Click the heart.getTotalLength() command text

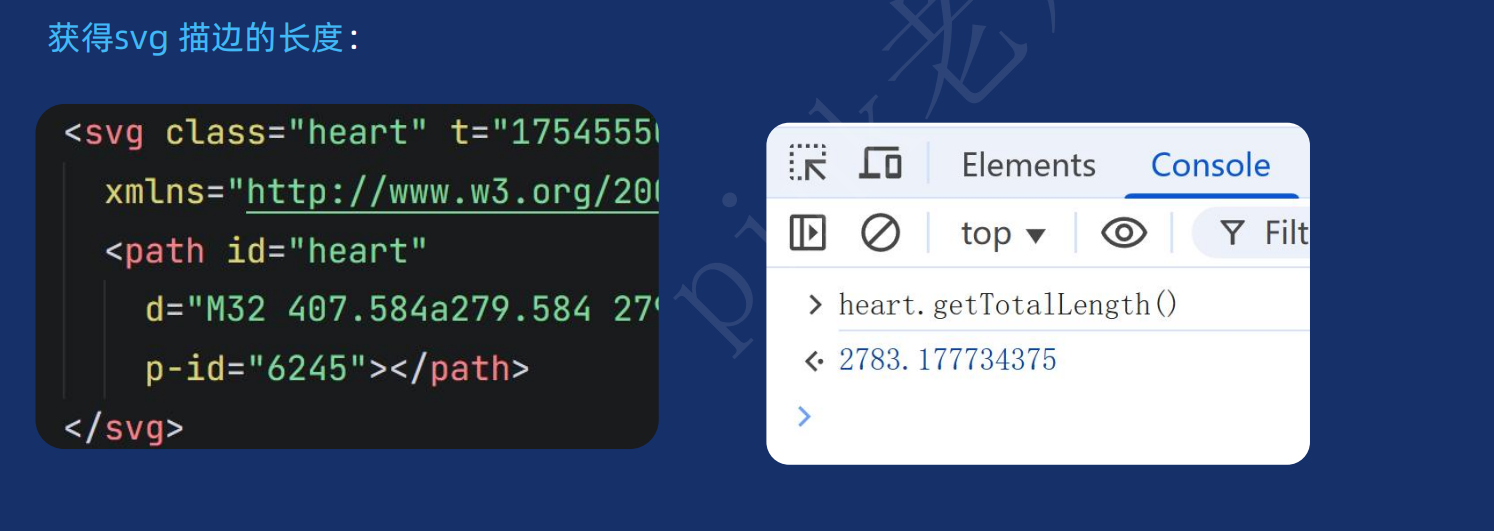click(1008, 305)
